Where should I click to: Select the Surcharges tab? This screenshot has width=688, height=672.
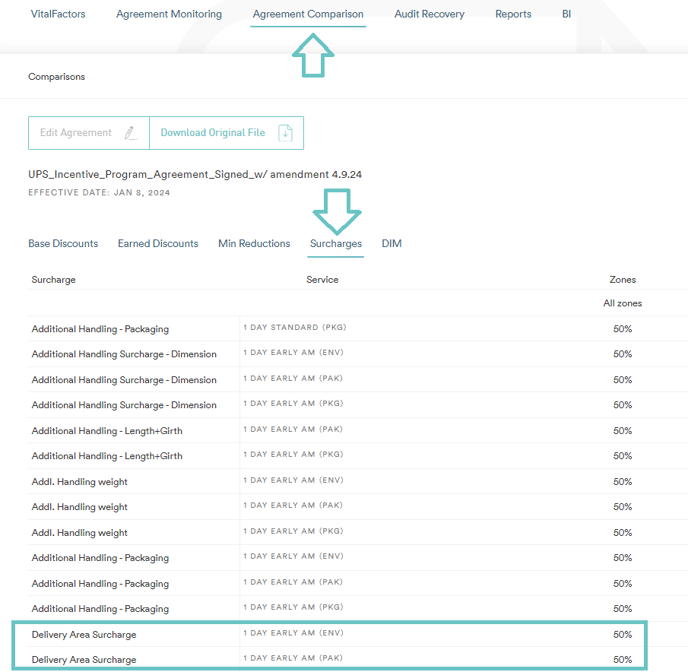pyautogui.click(x=336, y=244)
